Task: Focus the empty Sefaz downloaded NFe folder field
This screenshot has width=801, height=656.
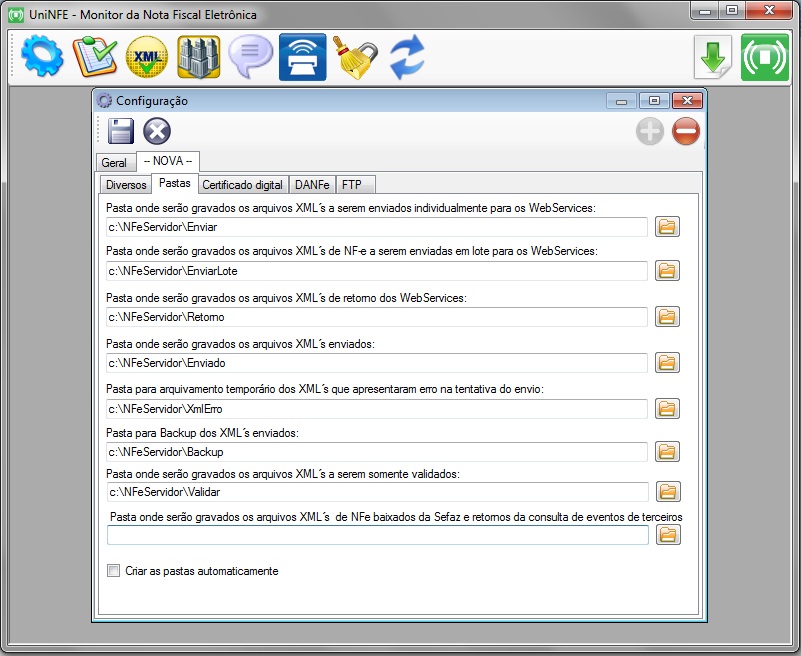Action: click(x=378, y=535)
